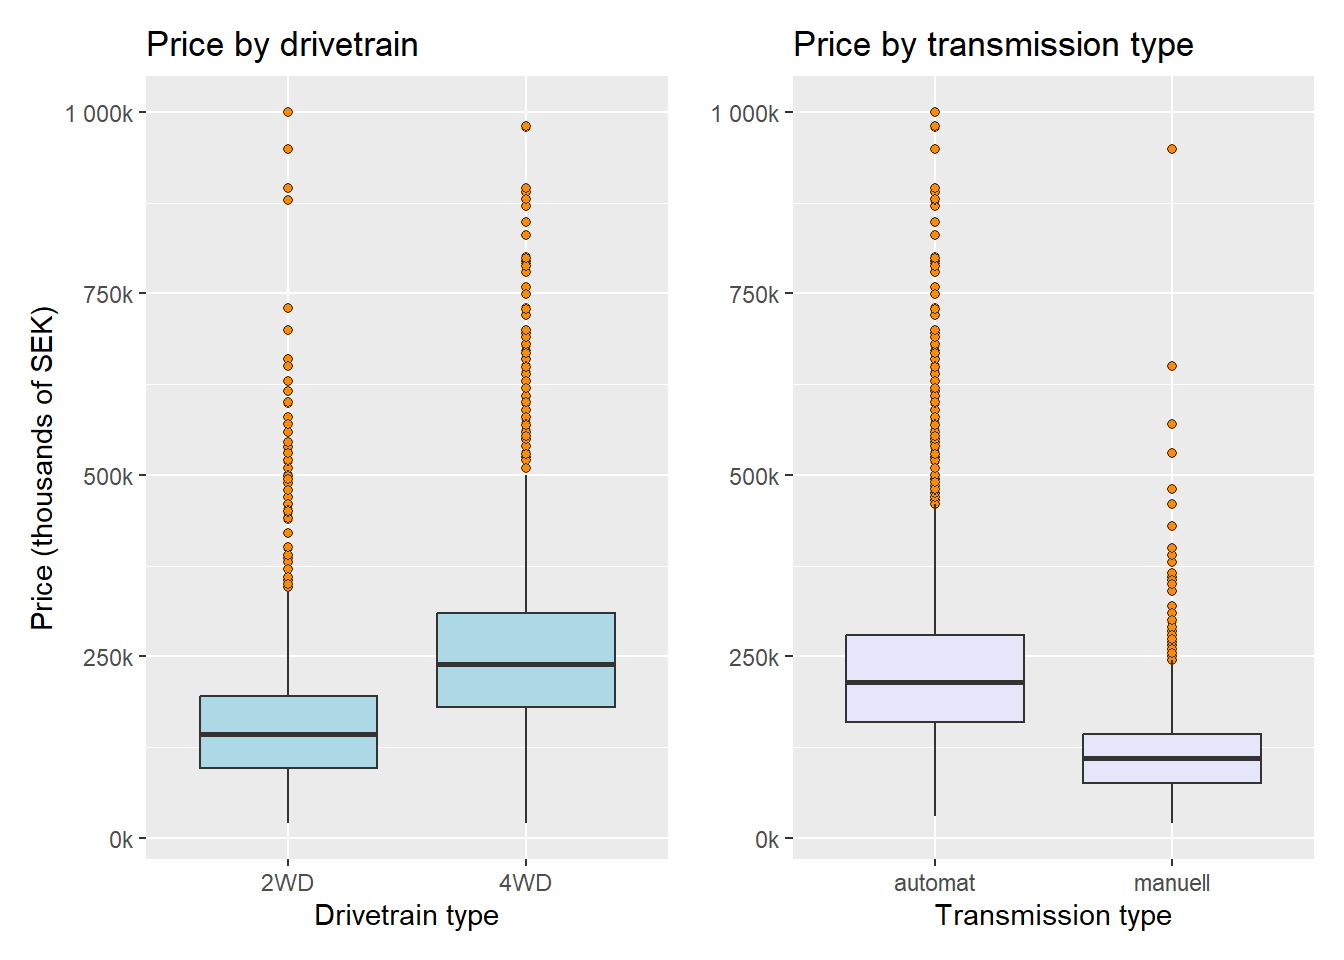This screenshot has height=960, width=1344.
Task: Click the '500k' label on transmission plot
Action: click(754, 477)
